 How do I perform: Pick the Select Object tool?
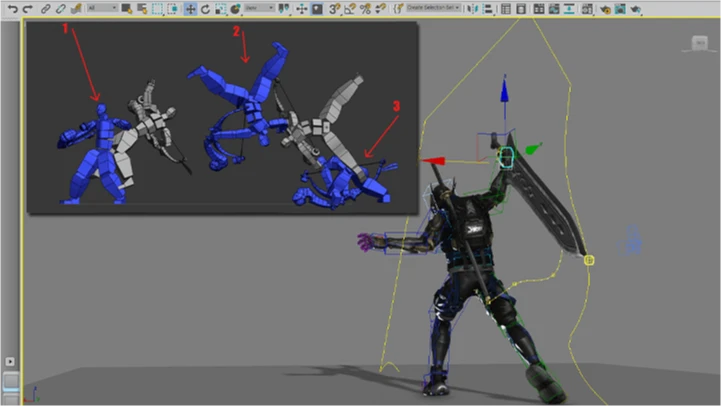[x=126, y=9]
